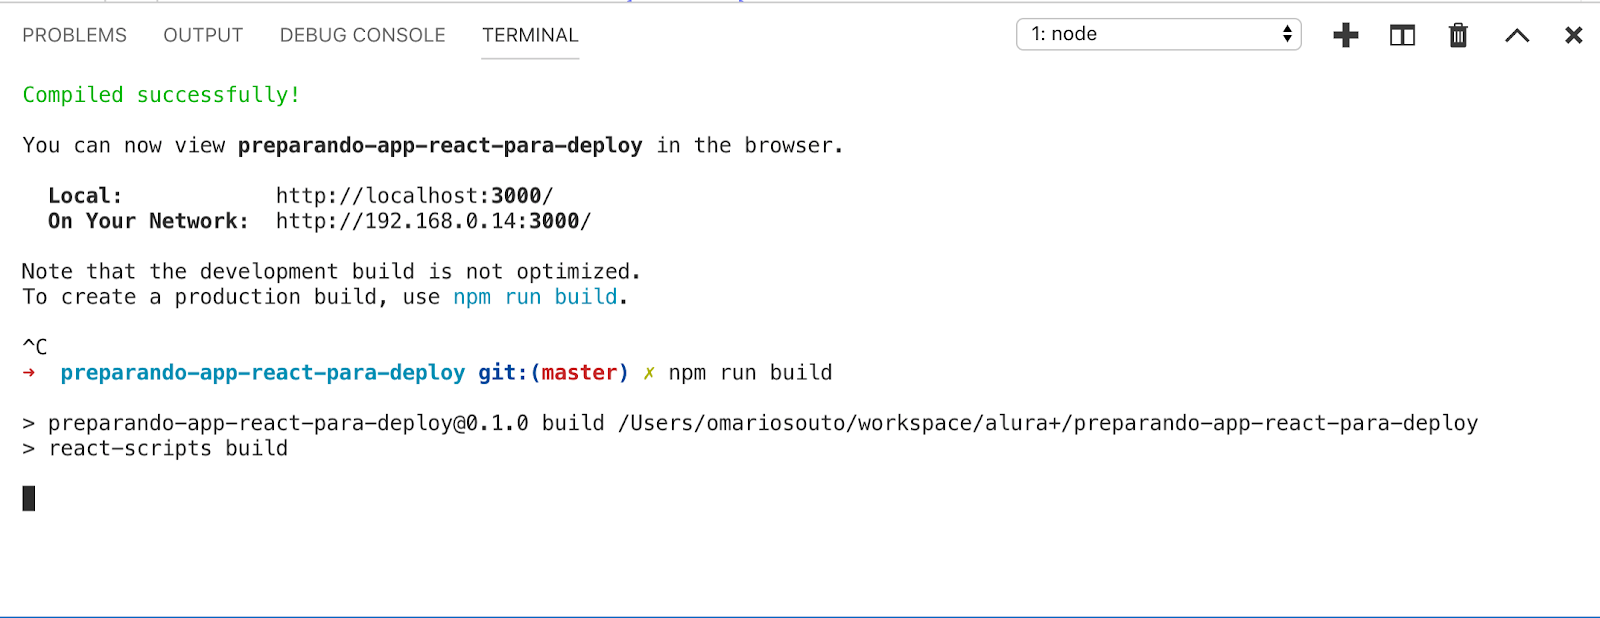Click the 'Local:' label
Viewport: 1600px width, 618px height.
tap(85, 196)
